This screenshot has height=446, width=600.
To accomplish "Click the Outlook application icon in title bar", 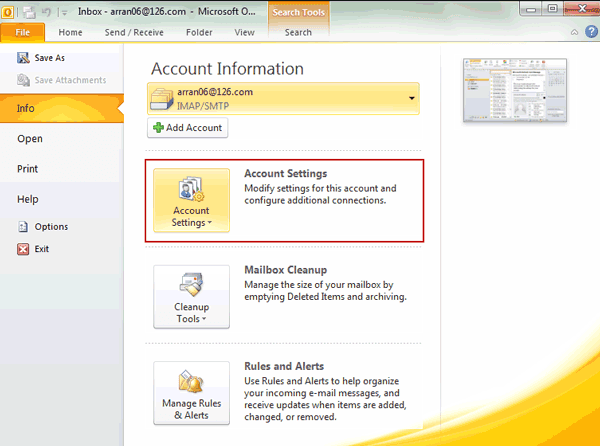I will coord(7,12).
